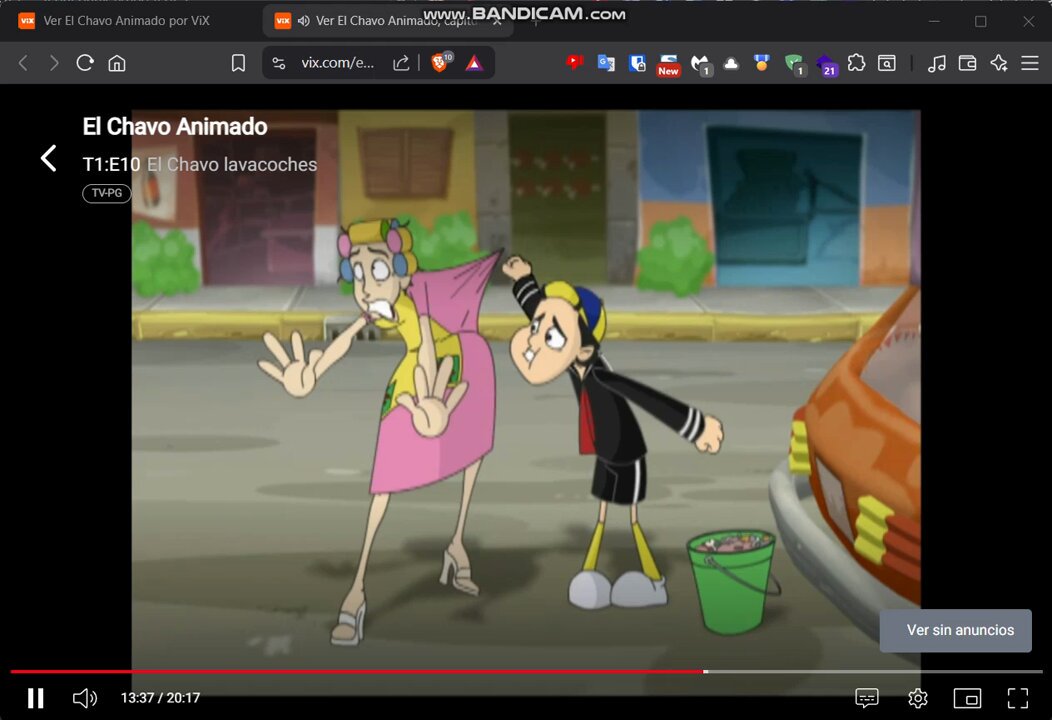
Task: Go back with the player's left arrow
Action: coord(48,158)
